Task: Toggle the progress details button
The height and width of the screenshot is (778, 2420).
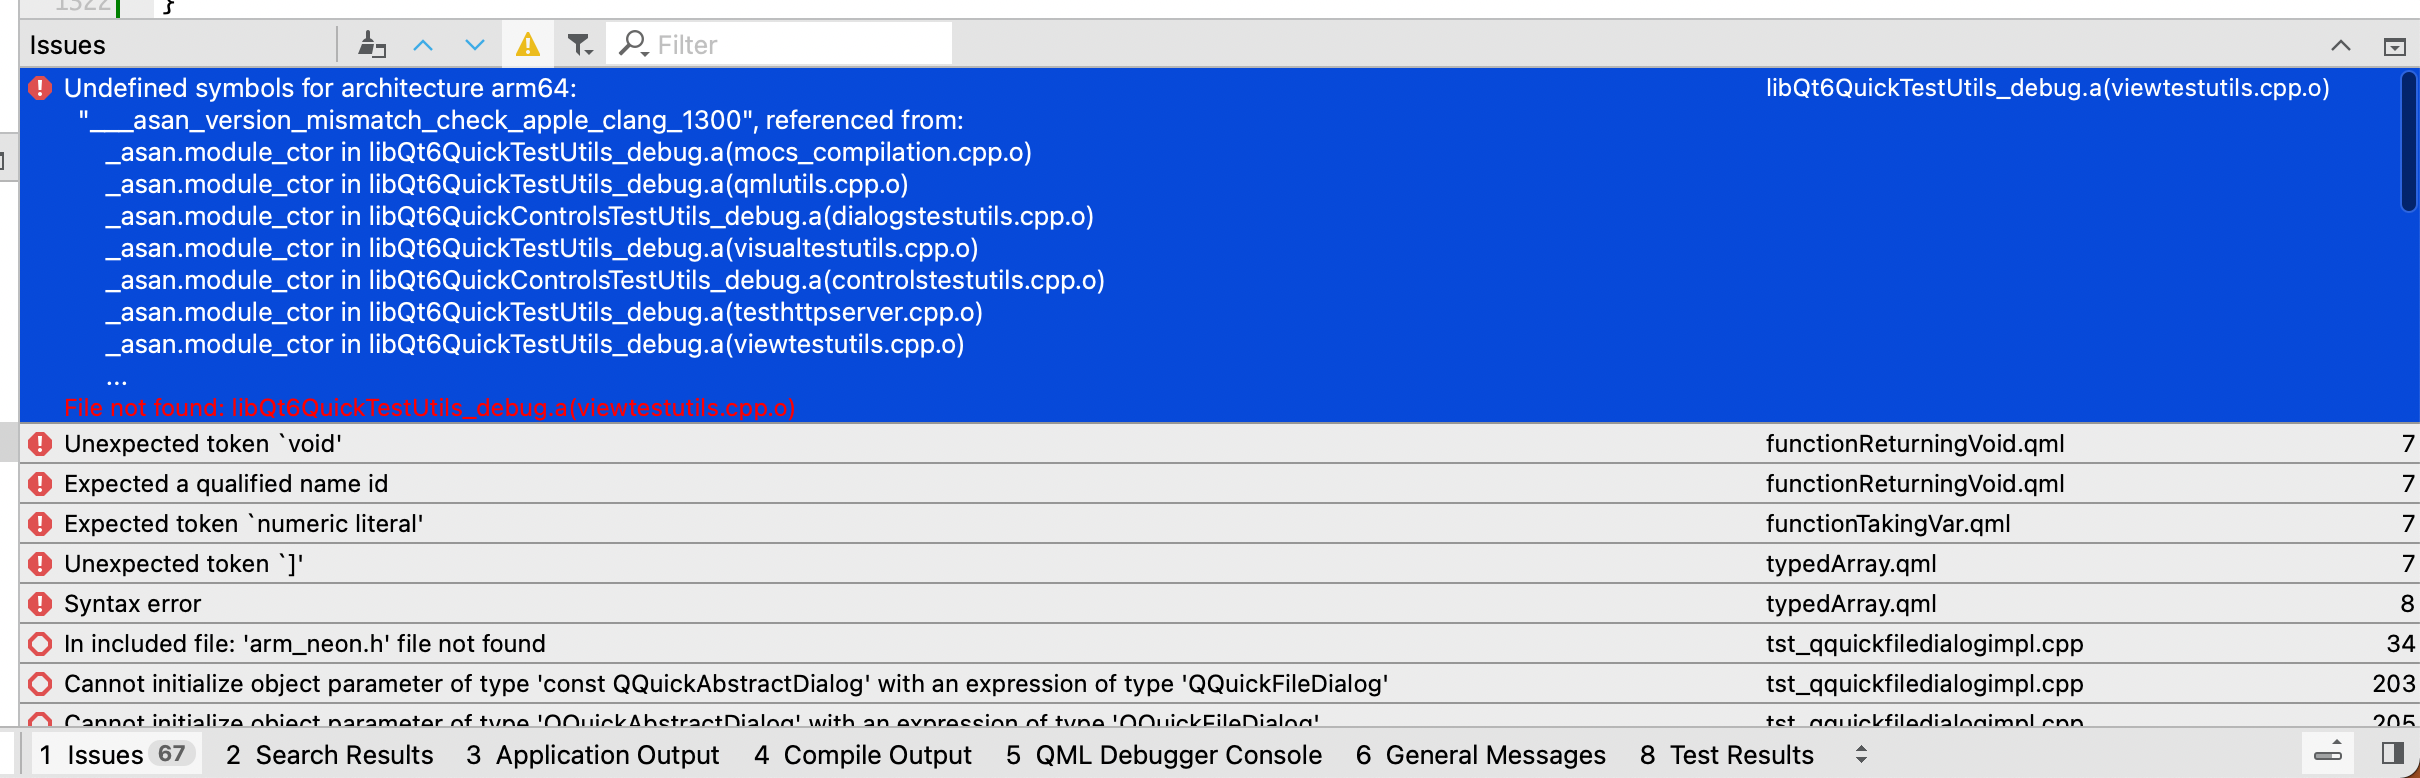Action: point(2328,754)
